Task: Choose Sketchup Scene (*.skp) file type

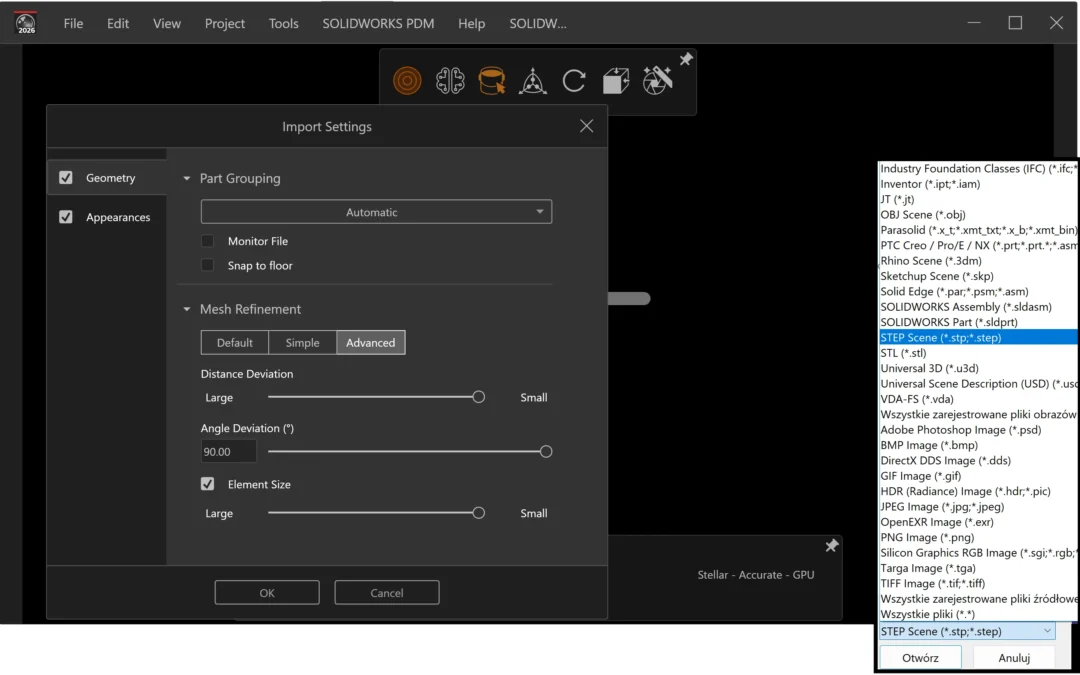Action: pyautogui.click(x=979, y=276)
